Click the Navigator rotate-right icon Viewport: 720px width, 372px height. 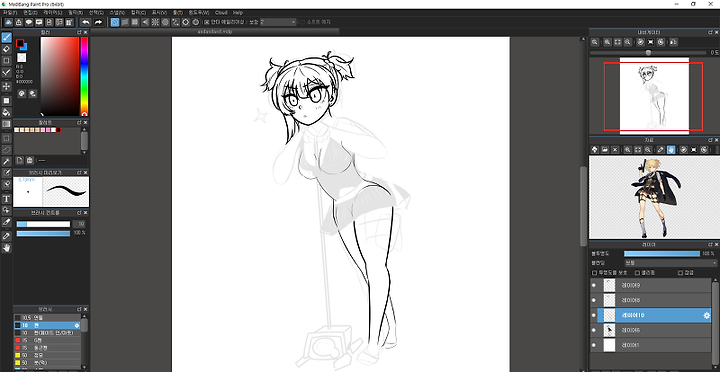pyautogui.click(x=661, y=42)
